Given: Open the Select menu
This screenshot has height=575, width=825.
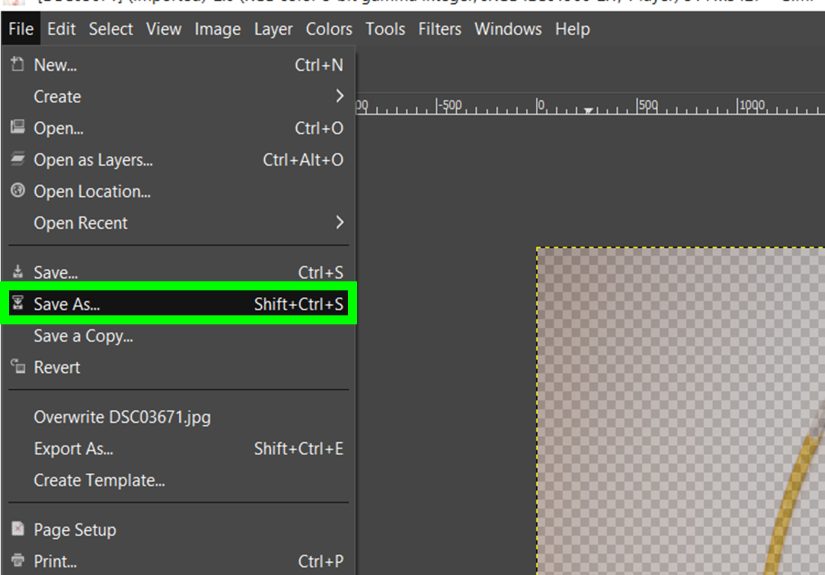Looking at the screenshot, I should (110, 29).
